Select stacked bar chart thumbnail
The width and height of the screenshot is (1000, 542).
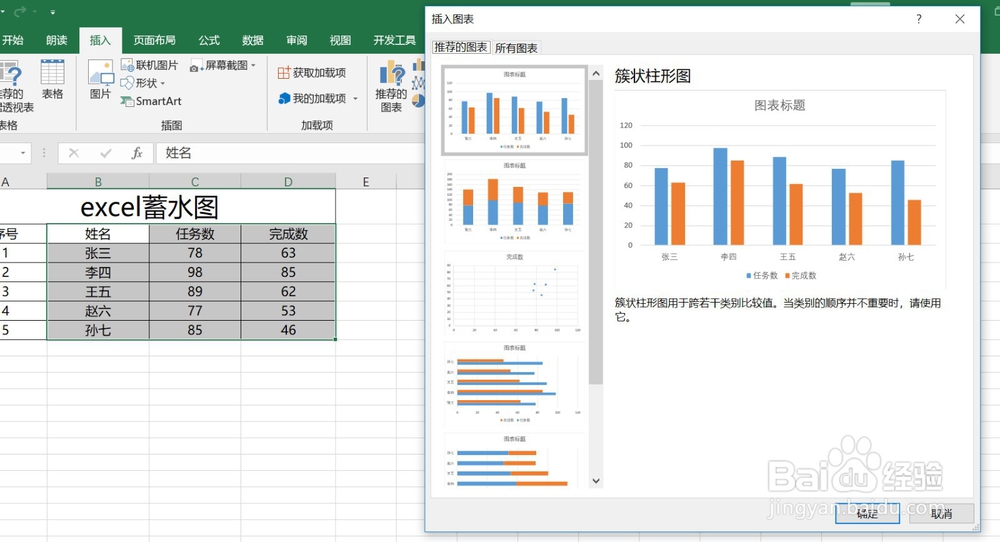point(515,460)
